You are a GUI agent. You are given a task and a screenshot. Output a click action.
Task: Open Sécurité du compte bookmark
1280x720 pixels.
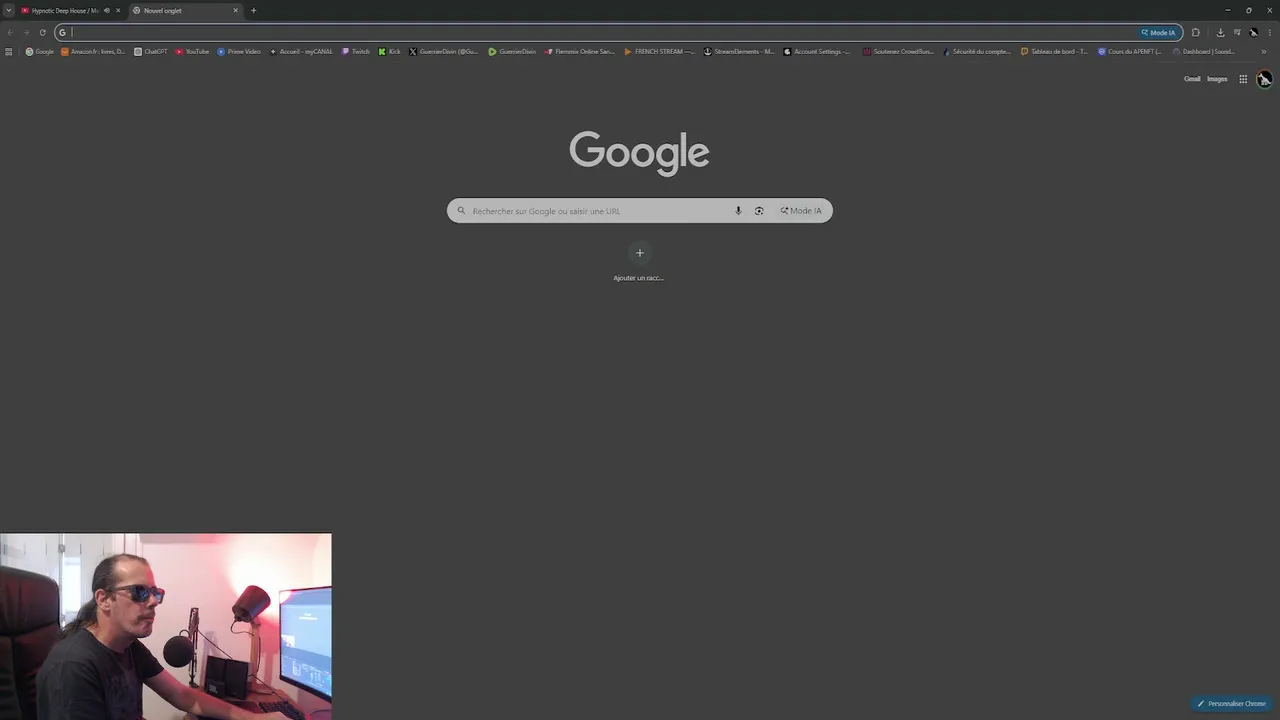tap(977, 51)
